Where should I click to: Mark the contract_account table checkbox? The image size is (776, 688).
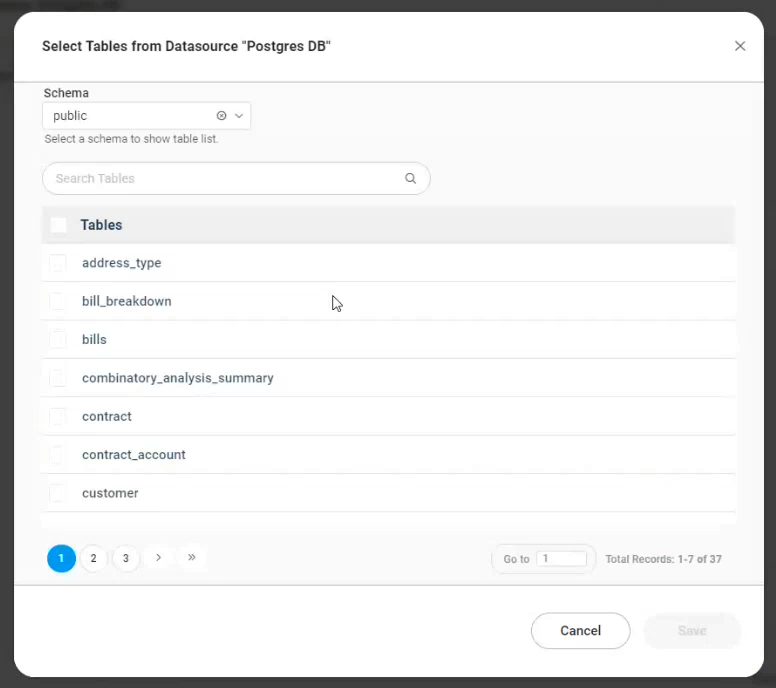[58, 455]
